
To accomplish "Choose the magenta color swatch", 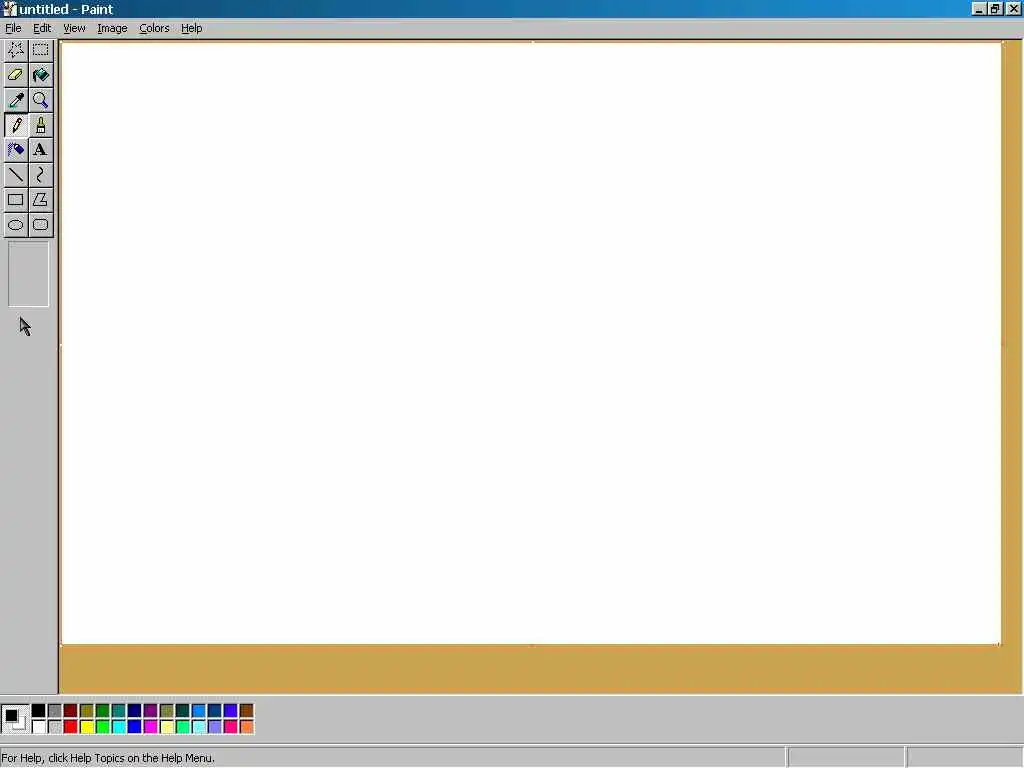I will (x=151, y=727).
